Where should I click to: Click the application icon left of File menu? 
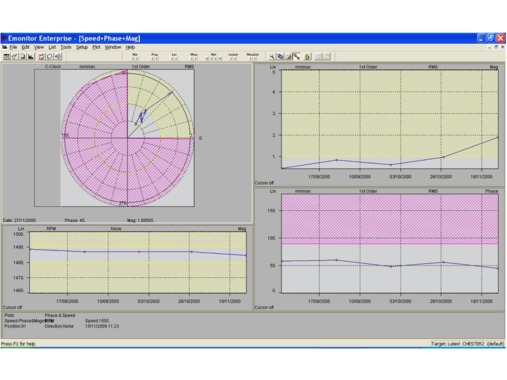click(4, 47)
